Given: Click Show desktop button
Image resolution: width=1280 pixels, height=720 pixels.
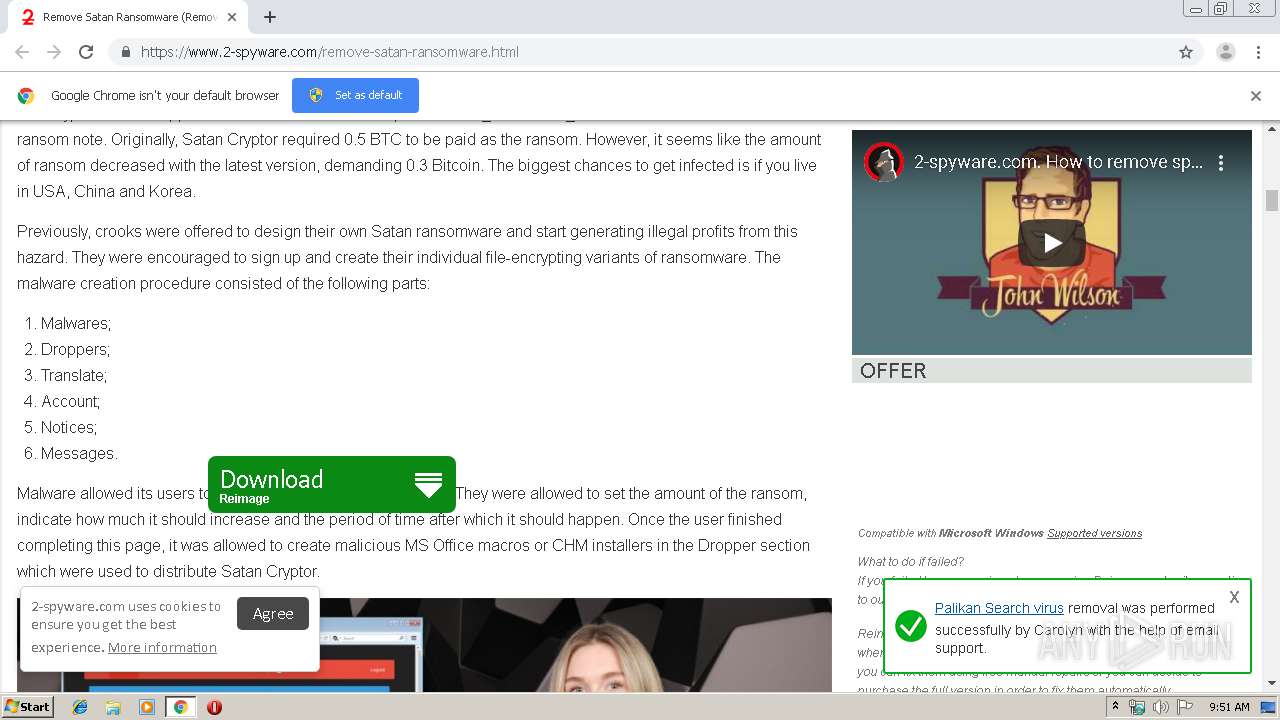Looking at the screenshot, I should (1269, 707).
